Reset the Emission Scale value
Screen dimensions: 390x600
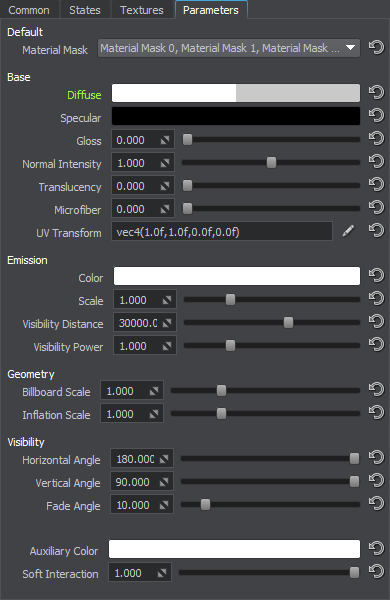376,298
